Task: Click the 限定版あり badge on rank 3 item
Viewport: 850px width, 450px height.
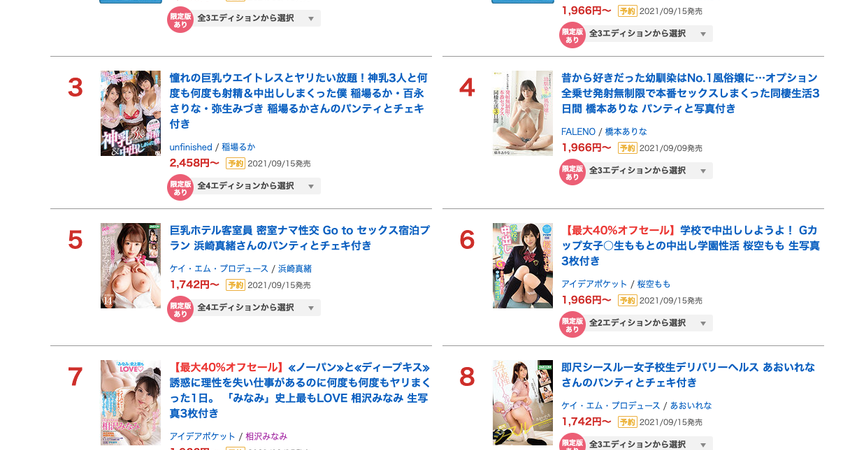Action: pyautogui.click(x=181, y=188)
